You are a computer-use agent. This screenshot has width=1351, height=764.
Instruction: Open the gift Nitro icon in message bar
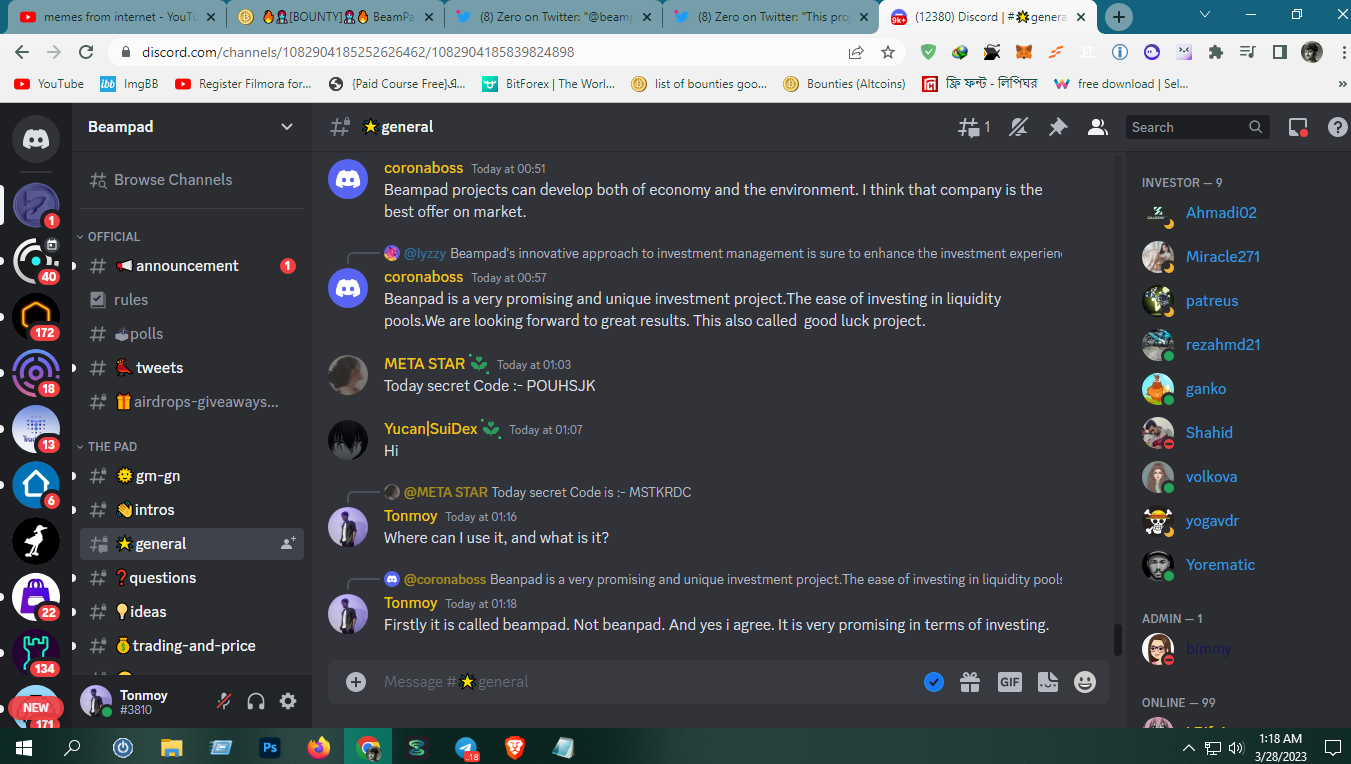[x=970, y=682]
